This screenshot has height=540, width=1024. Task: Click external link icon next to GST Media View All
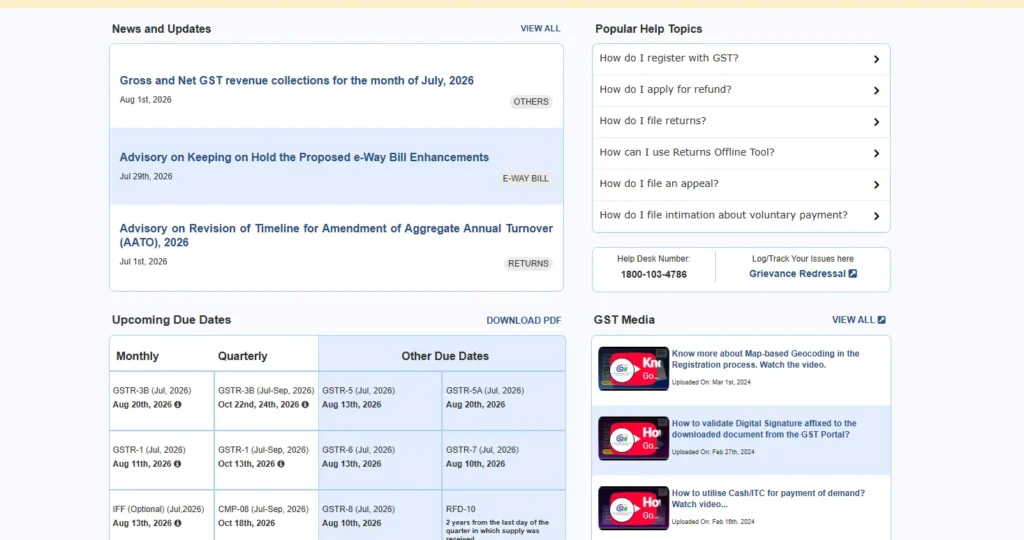coord(881,320)
